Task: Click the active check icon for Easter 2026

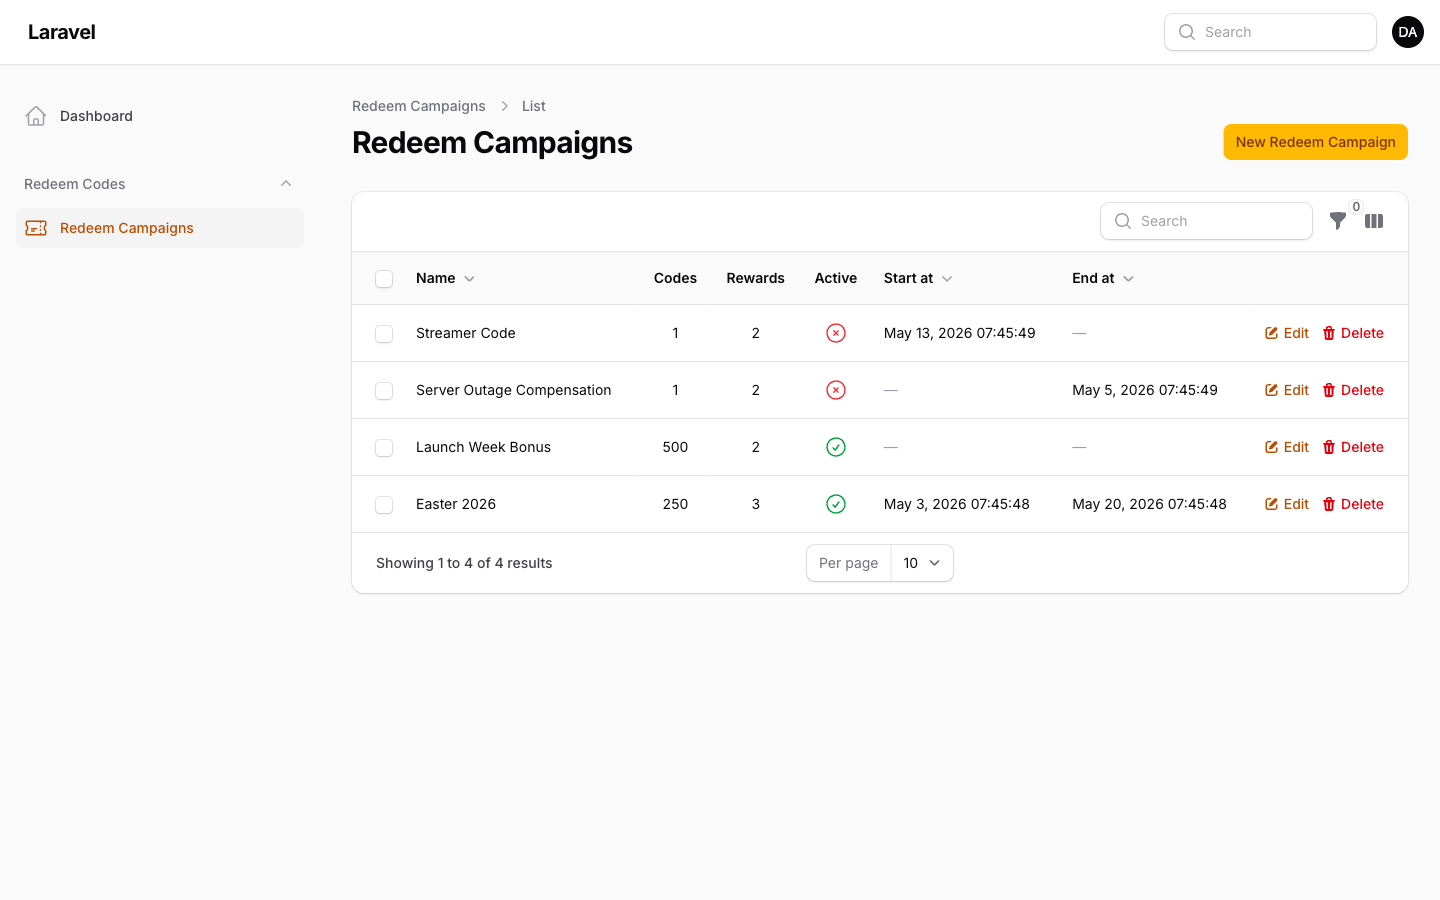Action: 836,504
